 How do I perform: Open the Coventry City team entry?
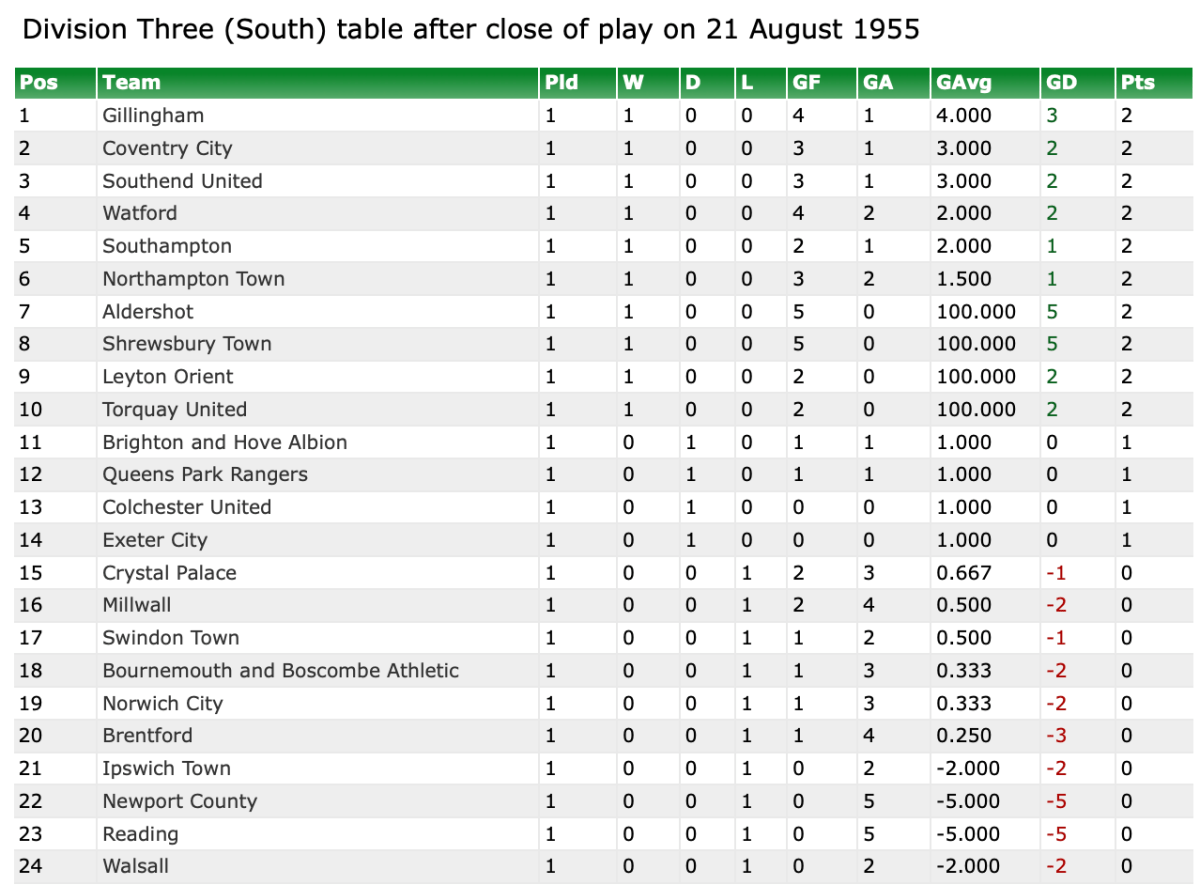coord(167,149)
